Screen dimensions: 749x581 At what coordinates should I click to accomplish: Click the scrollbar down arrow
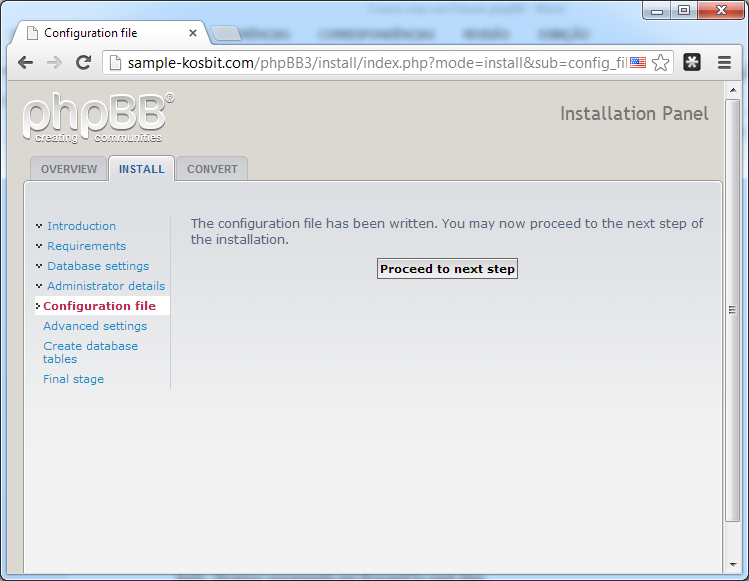point(732,565)
